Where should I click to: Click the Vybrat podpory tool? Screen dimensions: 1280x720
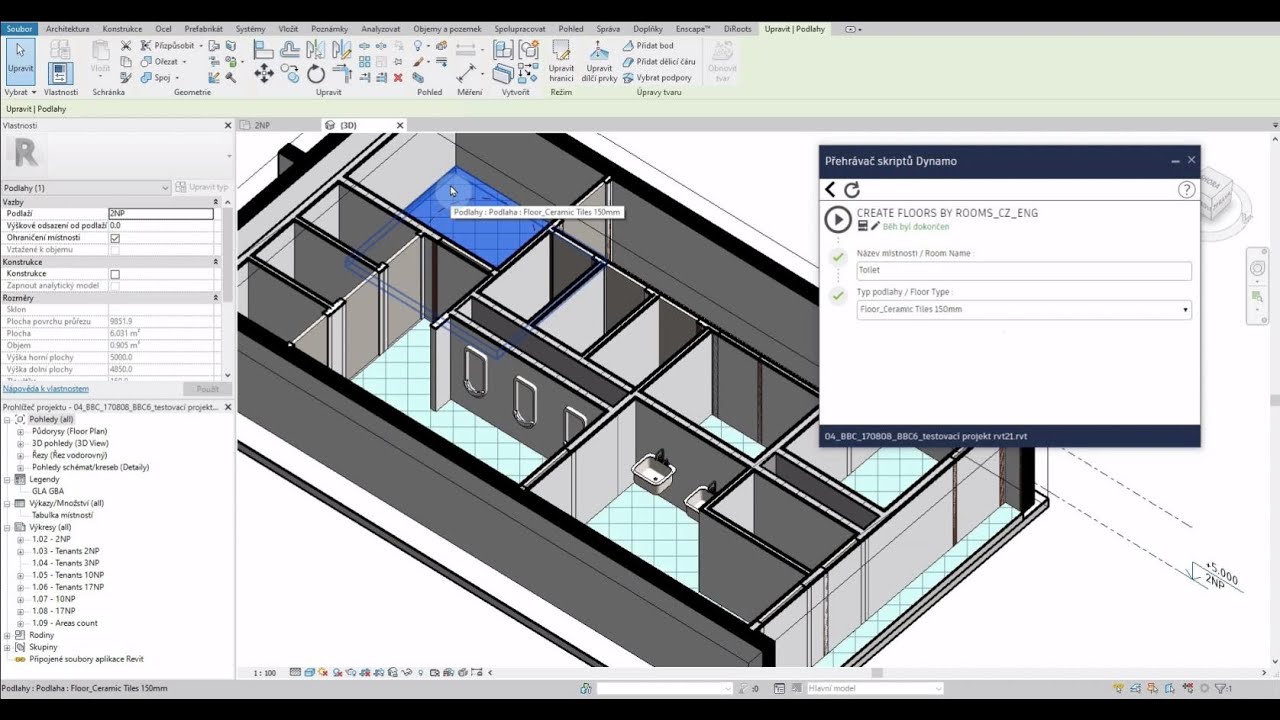click(x=657, y=77)
